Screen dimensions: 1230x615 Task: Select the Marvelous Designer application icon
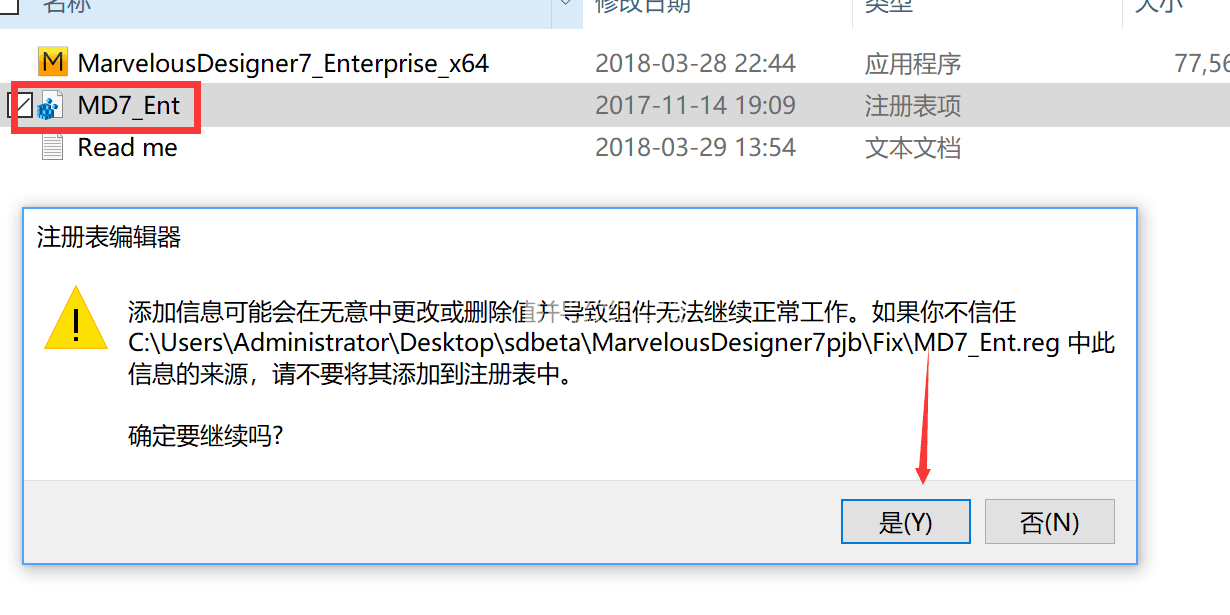(x=52, y=63)
